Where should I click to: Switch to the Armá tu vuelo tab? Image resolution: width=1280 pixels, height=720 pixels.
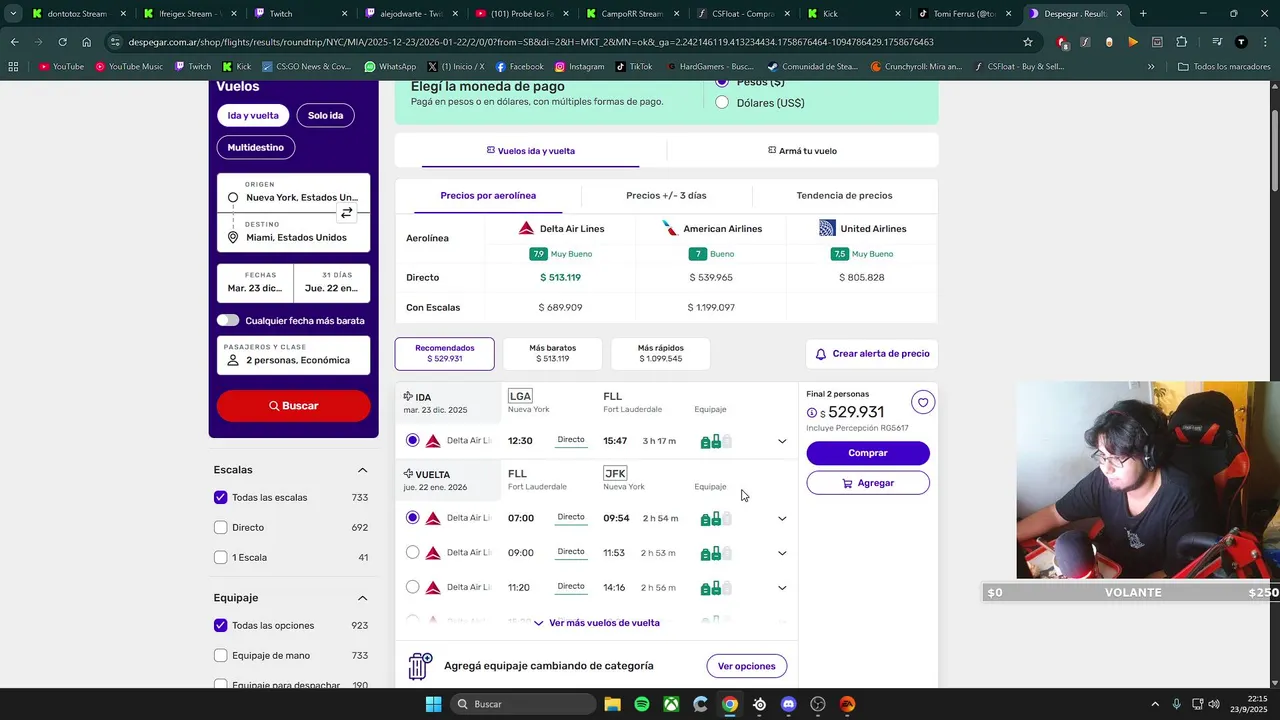click(x=802, y=151)
